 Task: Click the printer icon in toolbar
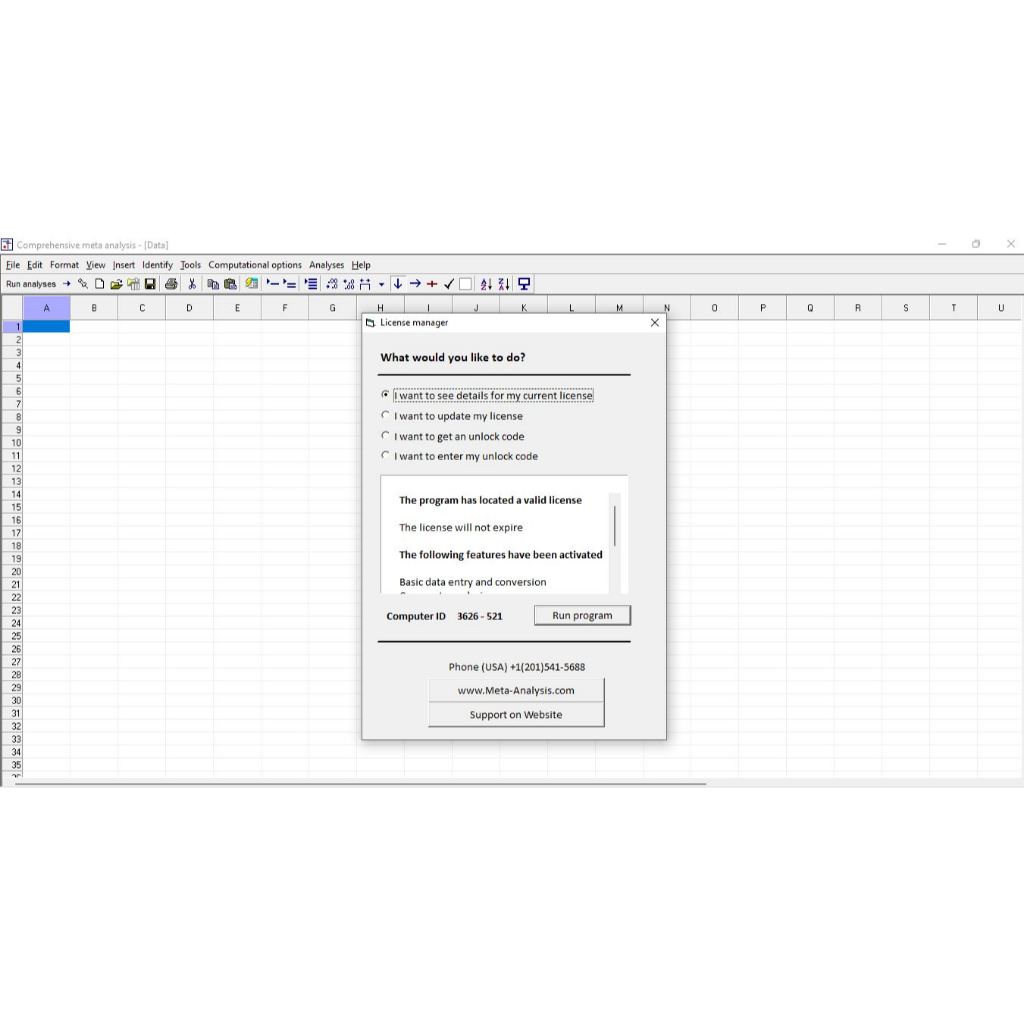tap(171, 284)
